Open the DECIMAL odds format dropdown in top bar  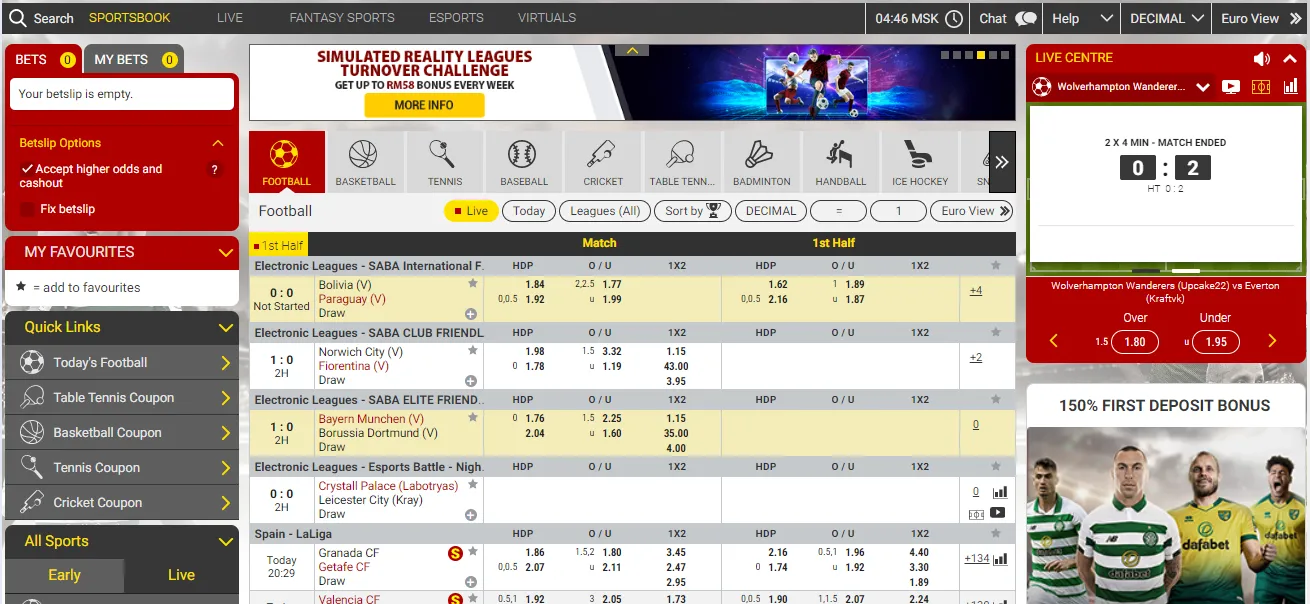click(x=1167, y=18)
